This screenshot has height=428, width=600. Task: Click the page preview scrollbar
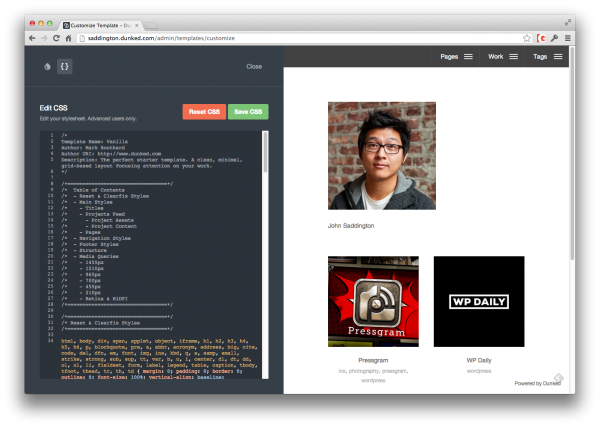point(572,153)
